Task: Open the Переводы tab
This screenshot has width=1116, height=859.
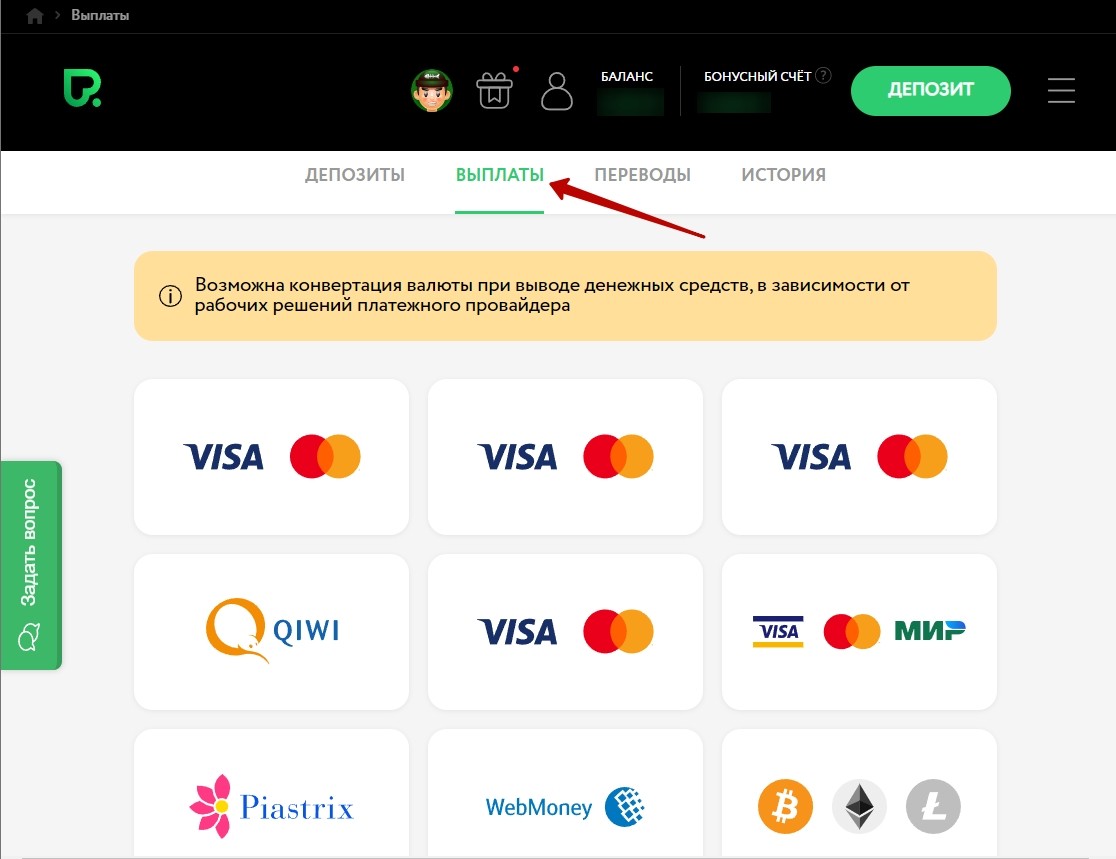Action: [642, 175]
